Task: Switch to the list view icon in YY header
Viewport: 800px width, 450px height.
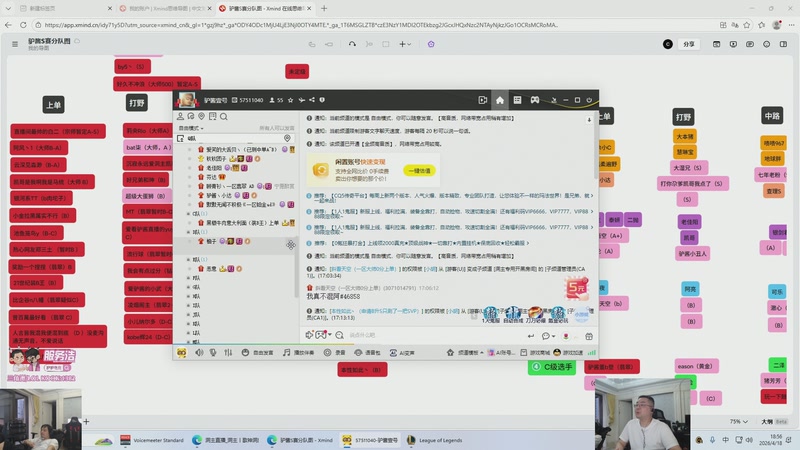Action: tap(517, 100)
